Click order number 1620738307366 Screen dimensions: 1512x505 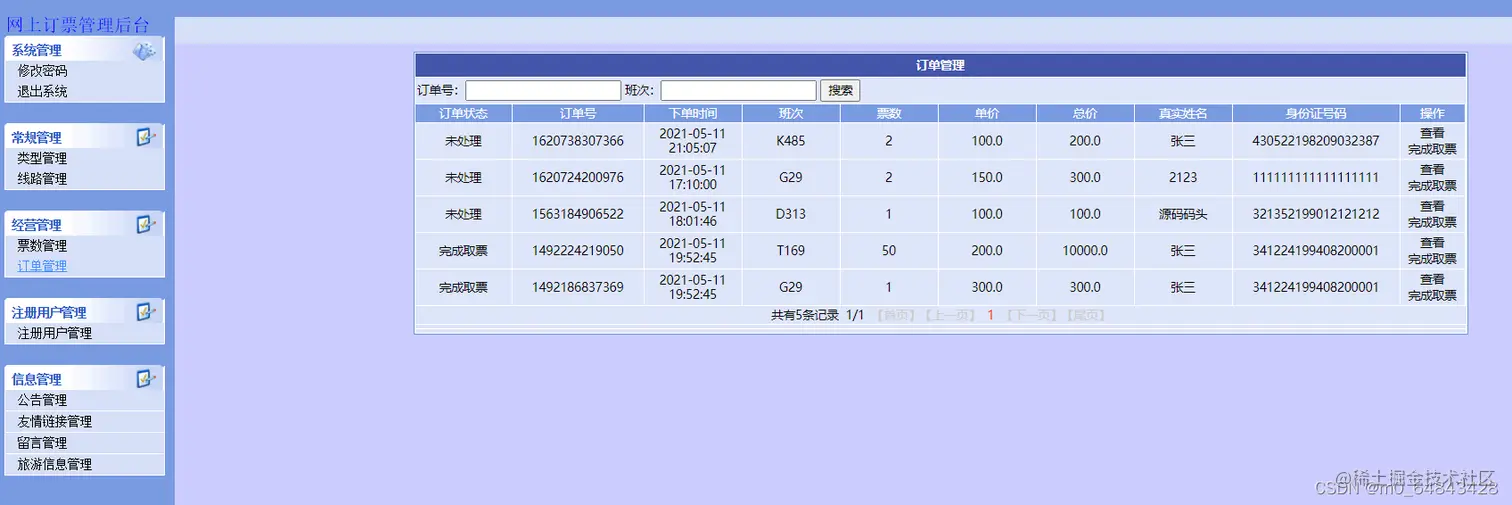point(578,141)
